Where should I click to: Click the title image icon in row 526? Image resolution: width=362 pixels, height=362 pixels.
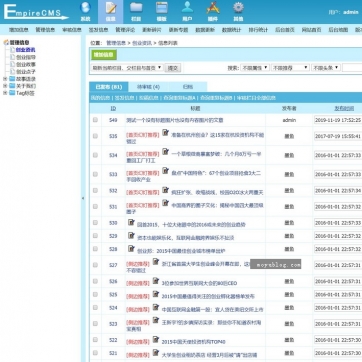click(x=156, y=281)
